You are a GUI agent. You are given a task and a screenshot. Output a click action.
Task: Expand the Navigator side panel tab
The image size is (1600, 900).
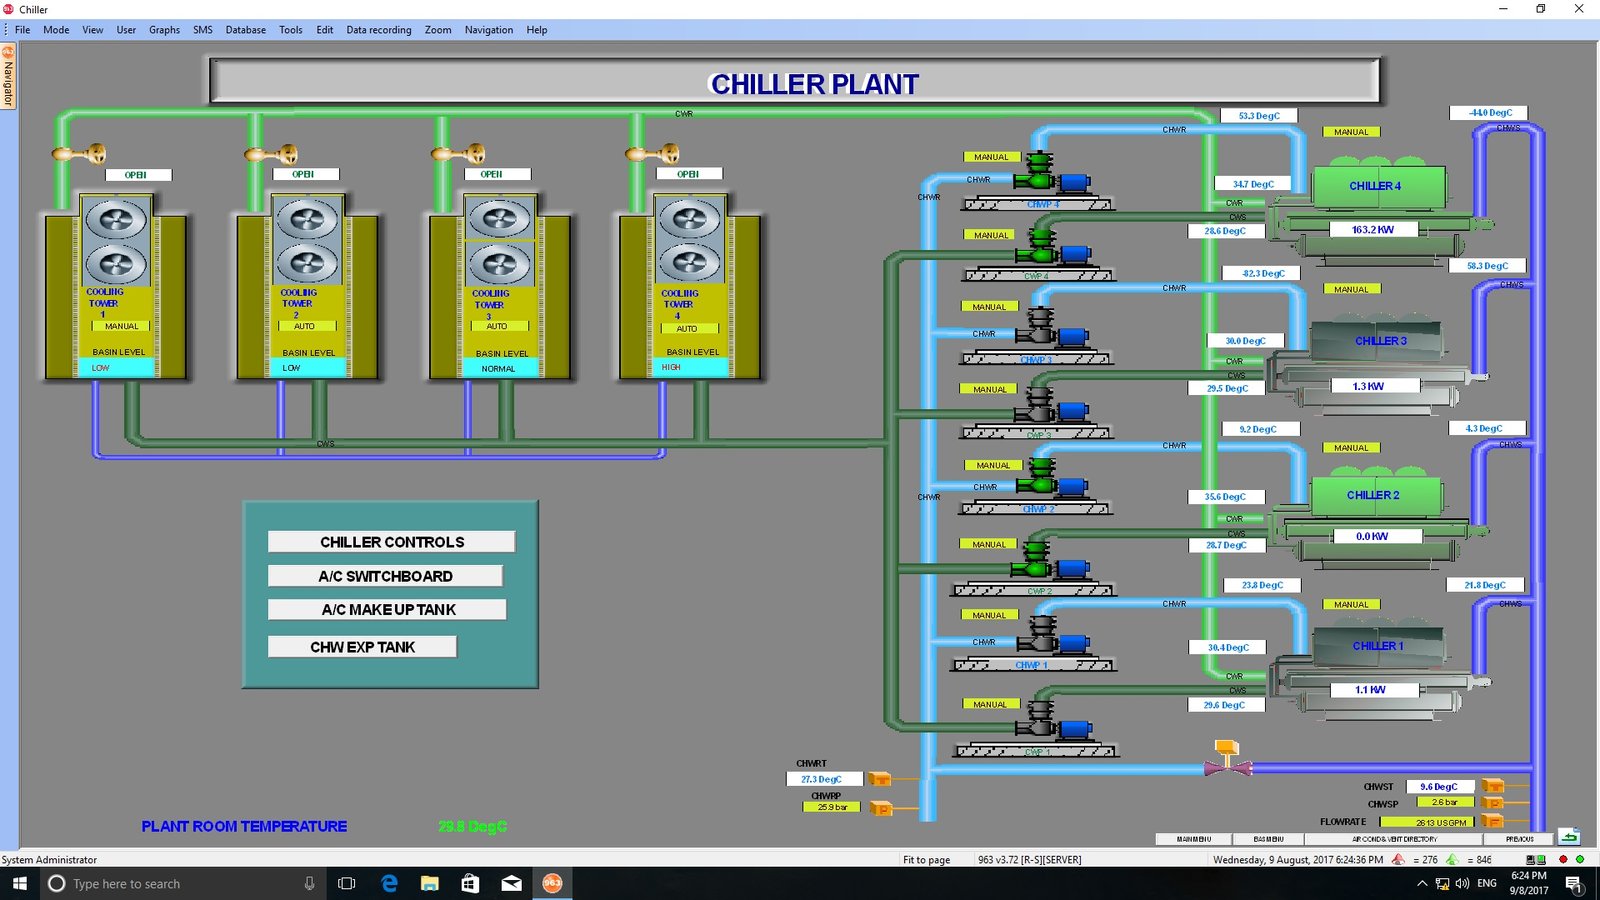[8, 77]
